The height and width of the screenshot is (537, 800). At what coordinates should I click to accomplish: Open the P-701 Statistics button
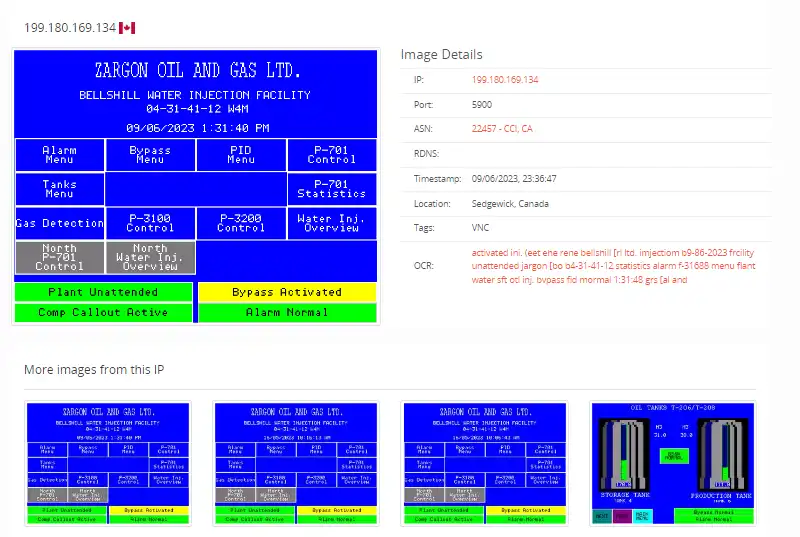[332, 189]
